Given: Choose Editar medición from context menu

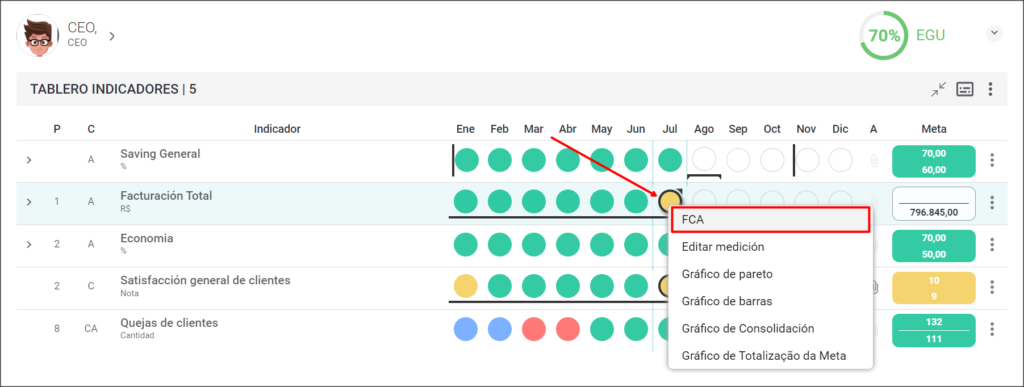Looking at the screenshot, I should coord(771,247).
